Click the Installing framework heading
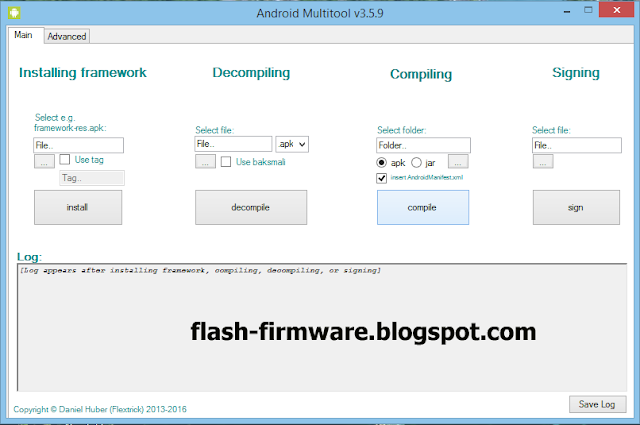The width and height of the screenshot is (640, 425). (83, 73)
